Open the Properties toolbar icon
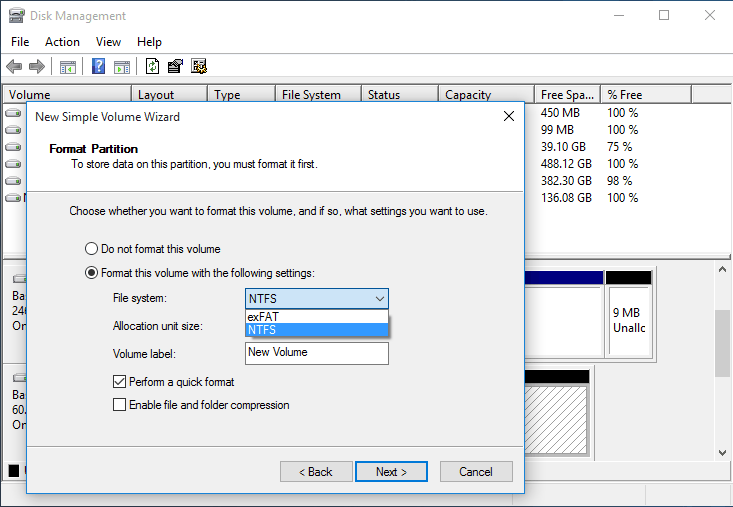Viewport: 733px width, 507px height. click(175, 66)
